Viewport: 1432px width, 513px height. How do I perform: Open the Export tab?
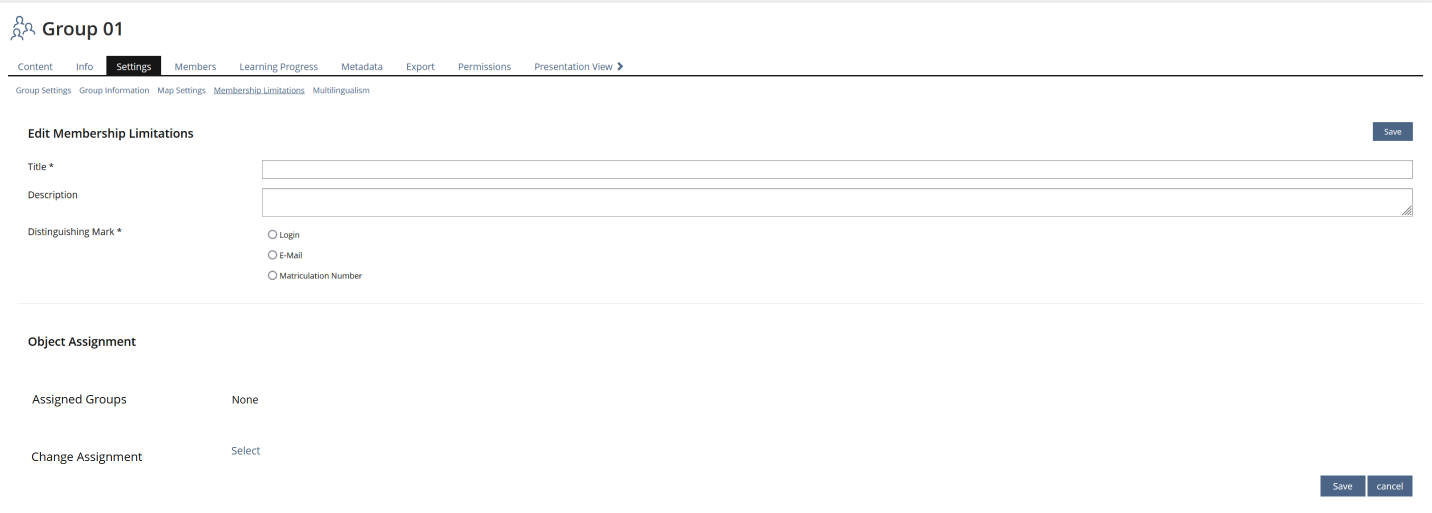click(420, 67)
